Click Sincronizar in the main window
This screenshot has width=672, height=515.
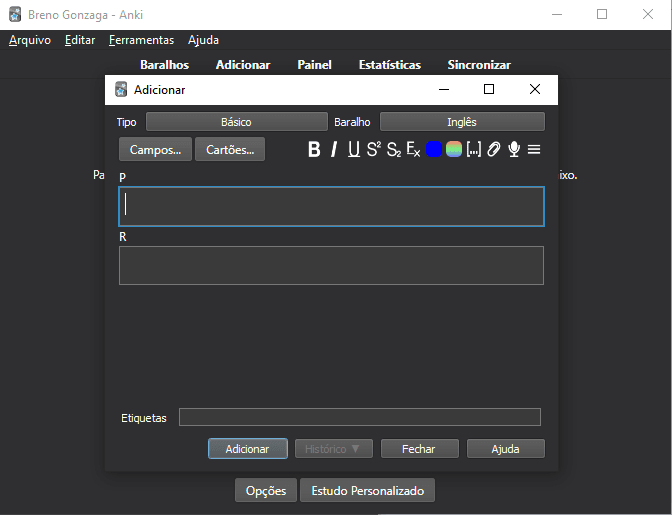click(x=479, y=65)
